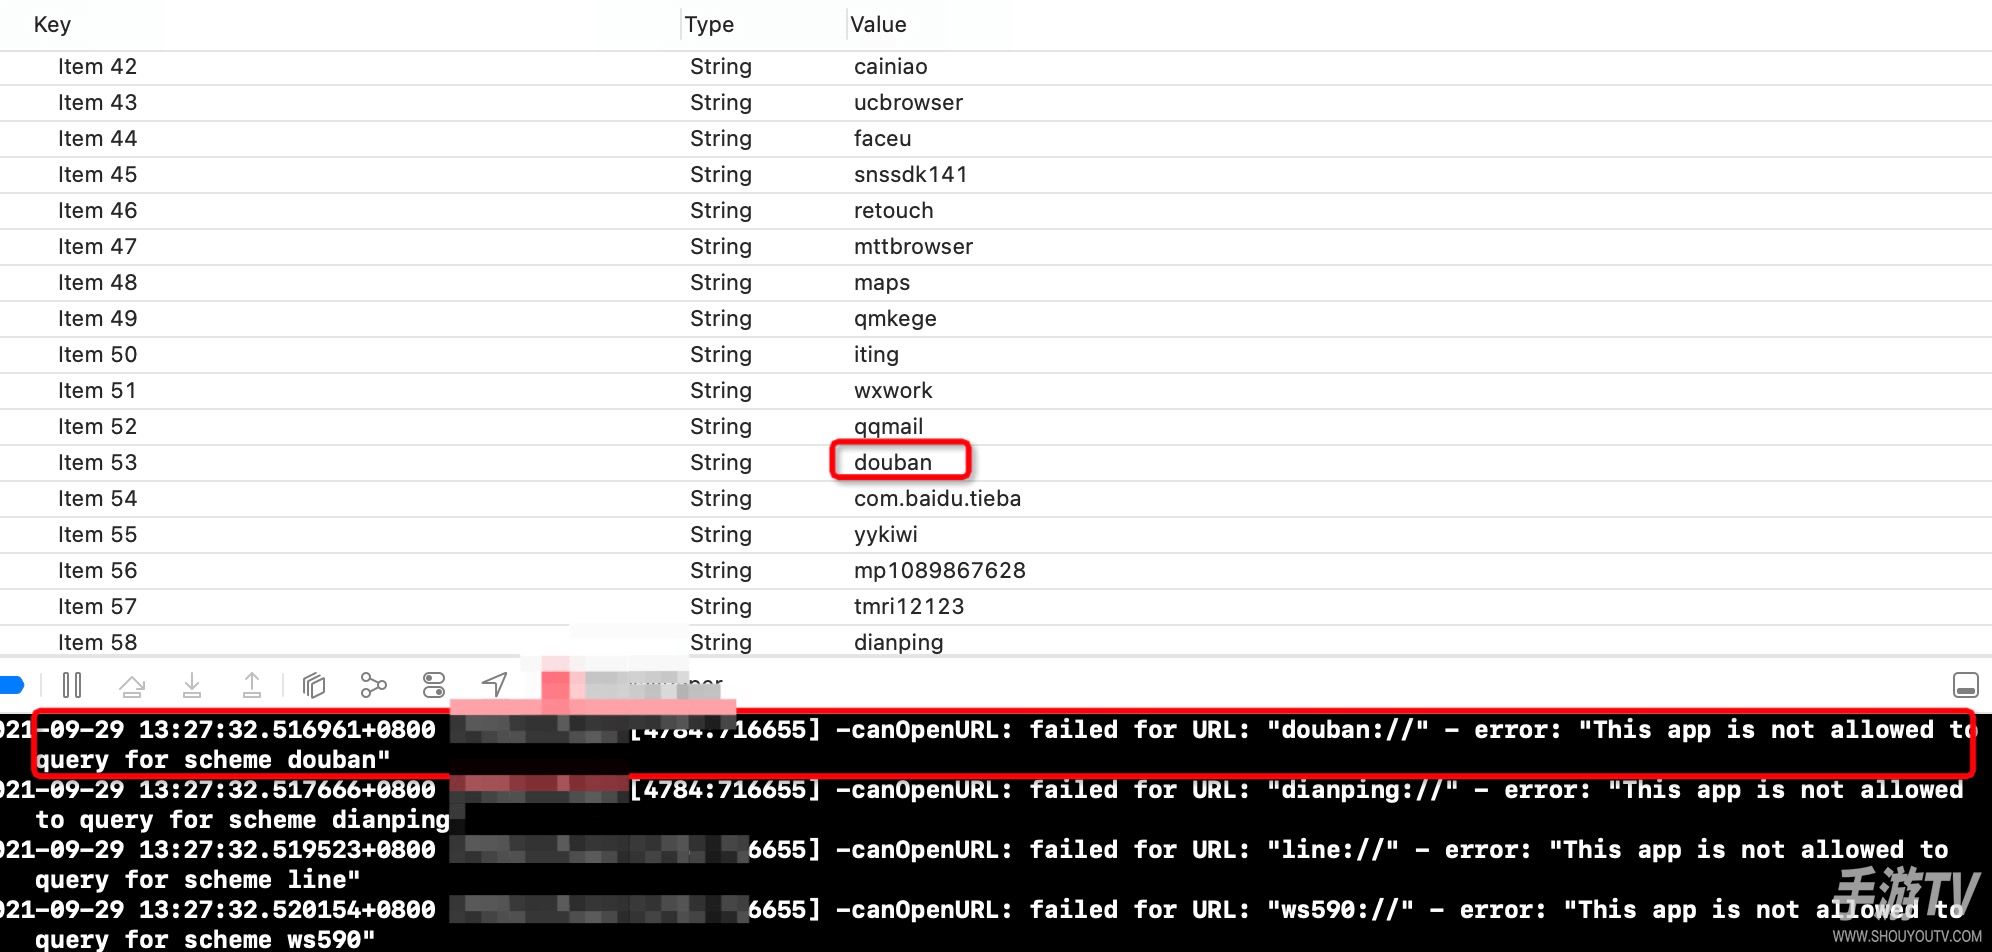This screenshot has height=952, width=1992.
Task: Select the value "qqmail"
Action: pos(889,427)
